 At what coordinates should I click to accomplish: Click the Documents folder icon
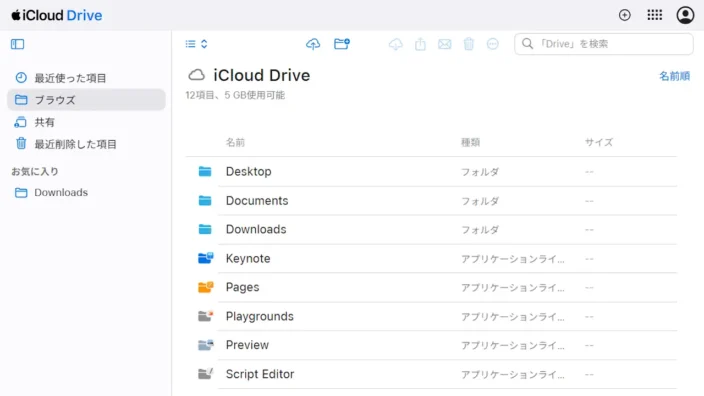[205, 201]
